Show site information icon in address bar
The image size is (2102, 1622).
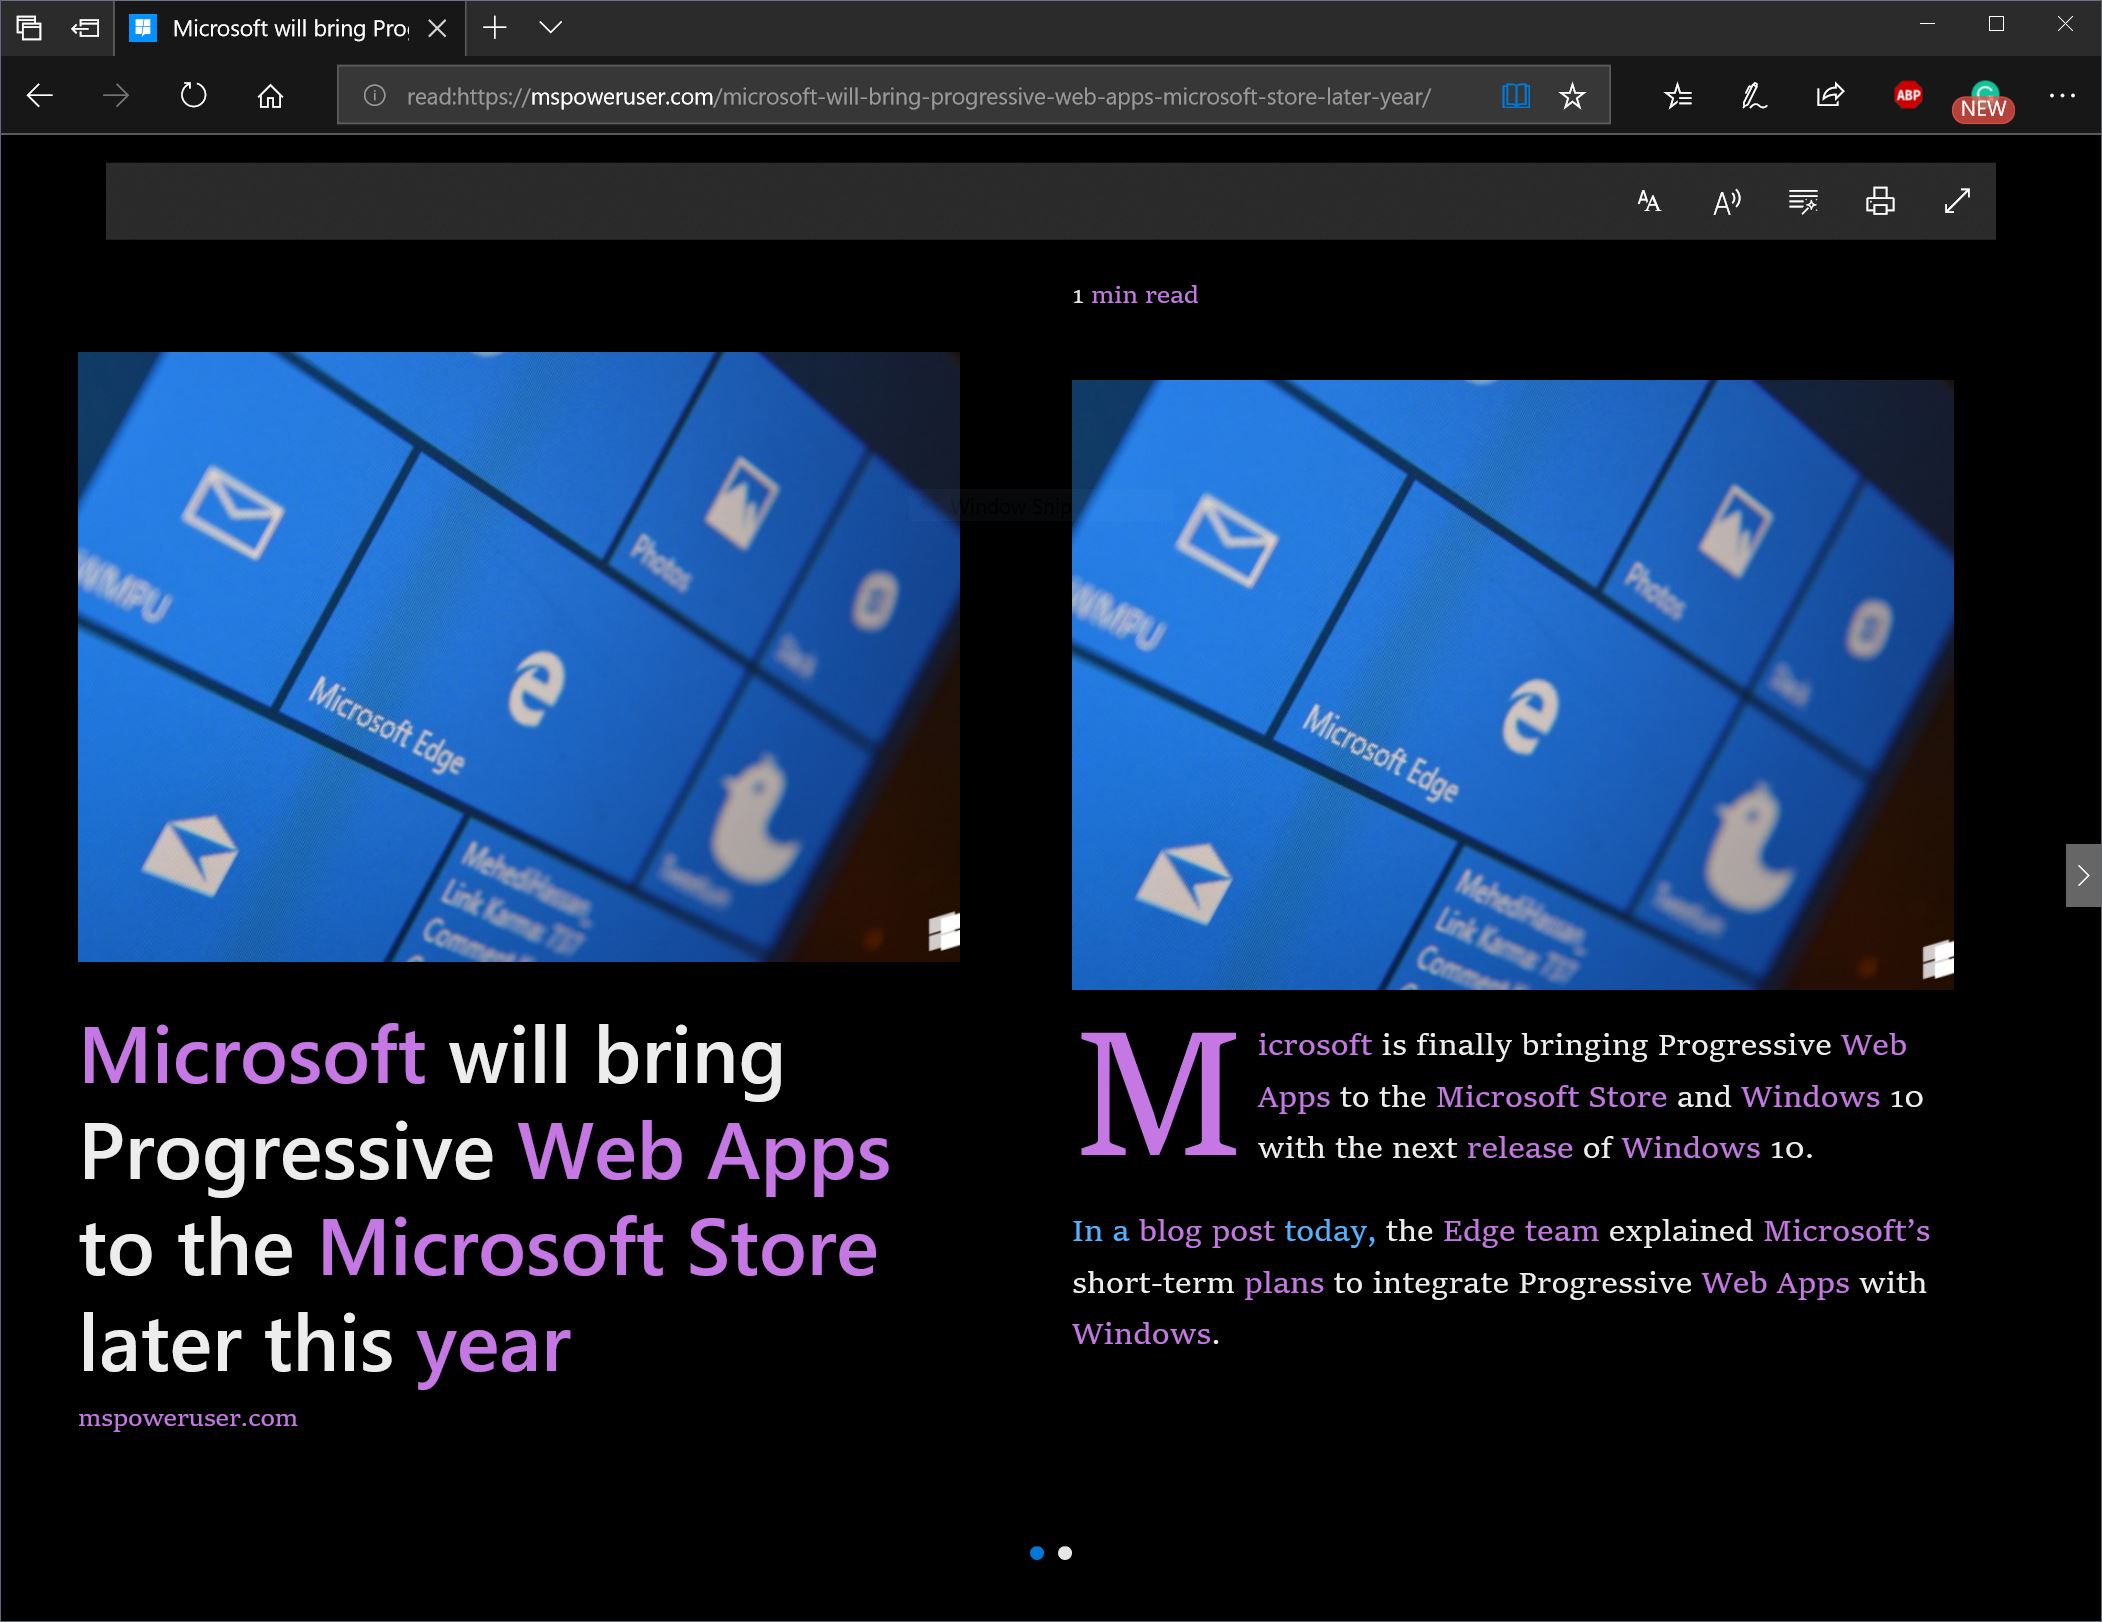pos(374,96)
